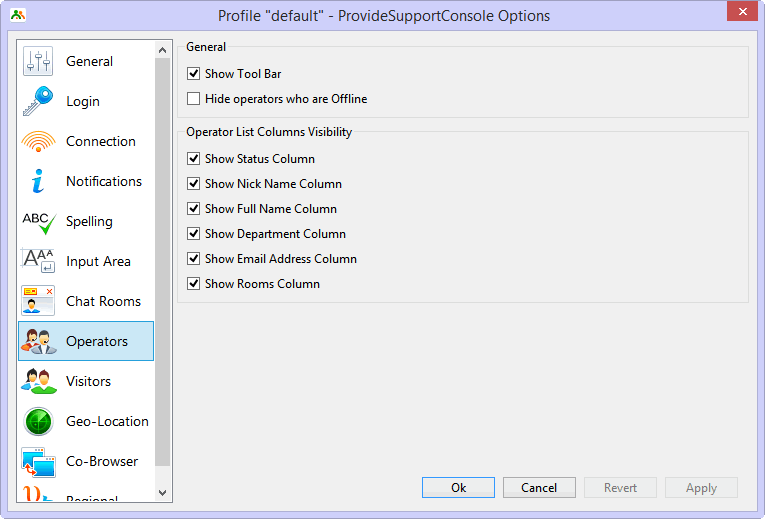The width and height of the screenshot is (765, 519).
Task: Toggle Show Nick Name Column
Action: [x=194, y=183]
